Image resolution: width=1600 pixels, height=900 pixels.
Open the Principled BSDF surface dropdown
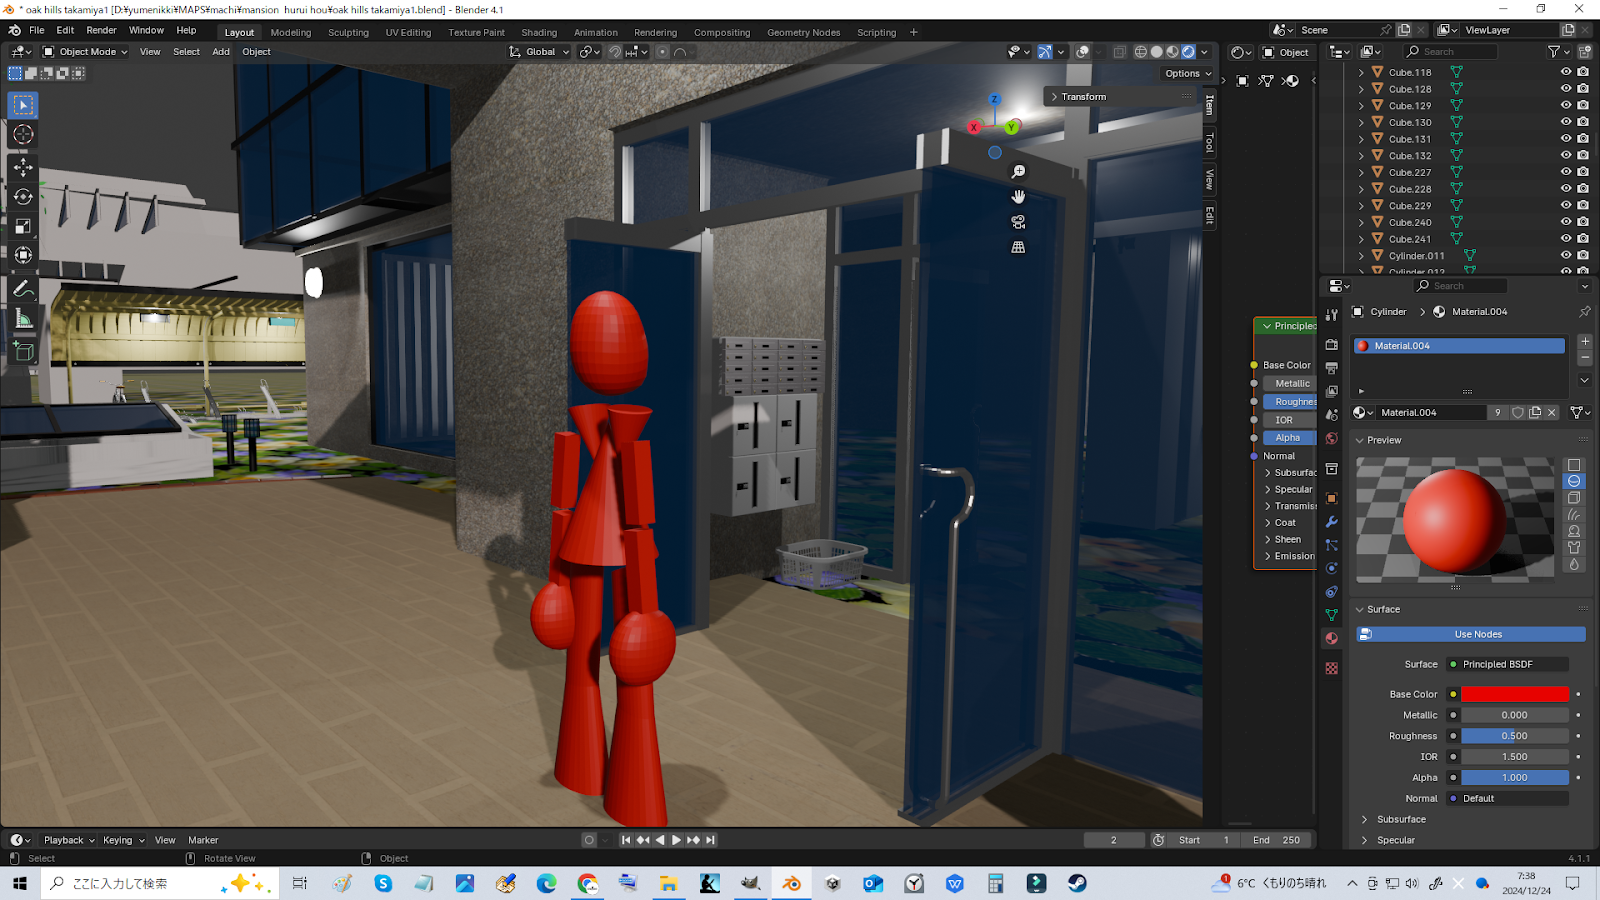pos(1508,664)
